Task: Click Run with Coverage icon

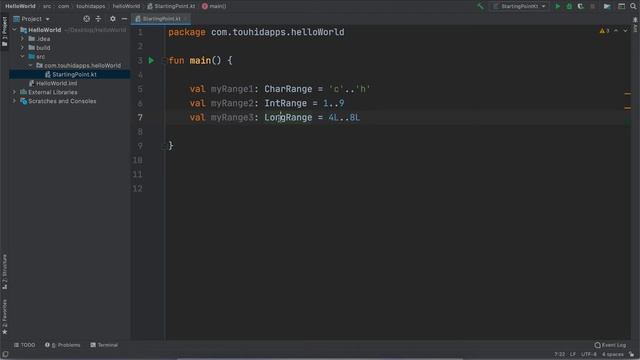Action: tap(580, 6)
